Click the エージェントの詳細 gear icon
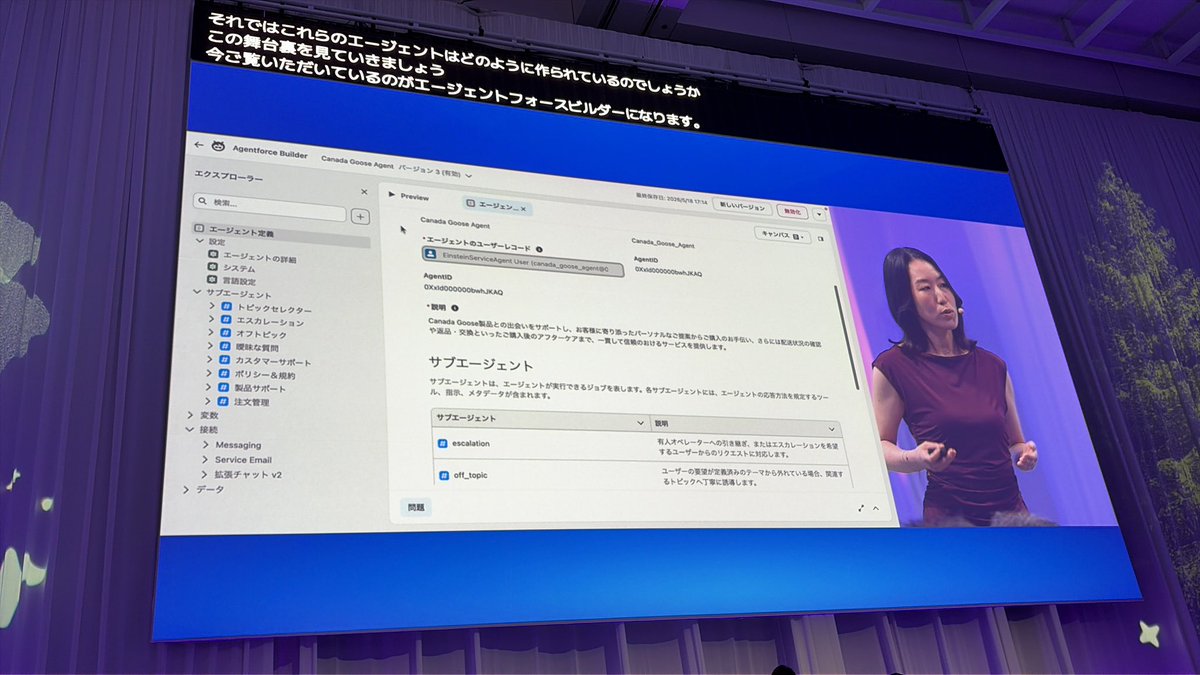This screenshot has width=1200, height=675. (213, 255)
